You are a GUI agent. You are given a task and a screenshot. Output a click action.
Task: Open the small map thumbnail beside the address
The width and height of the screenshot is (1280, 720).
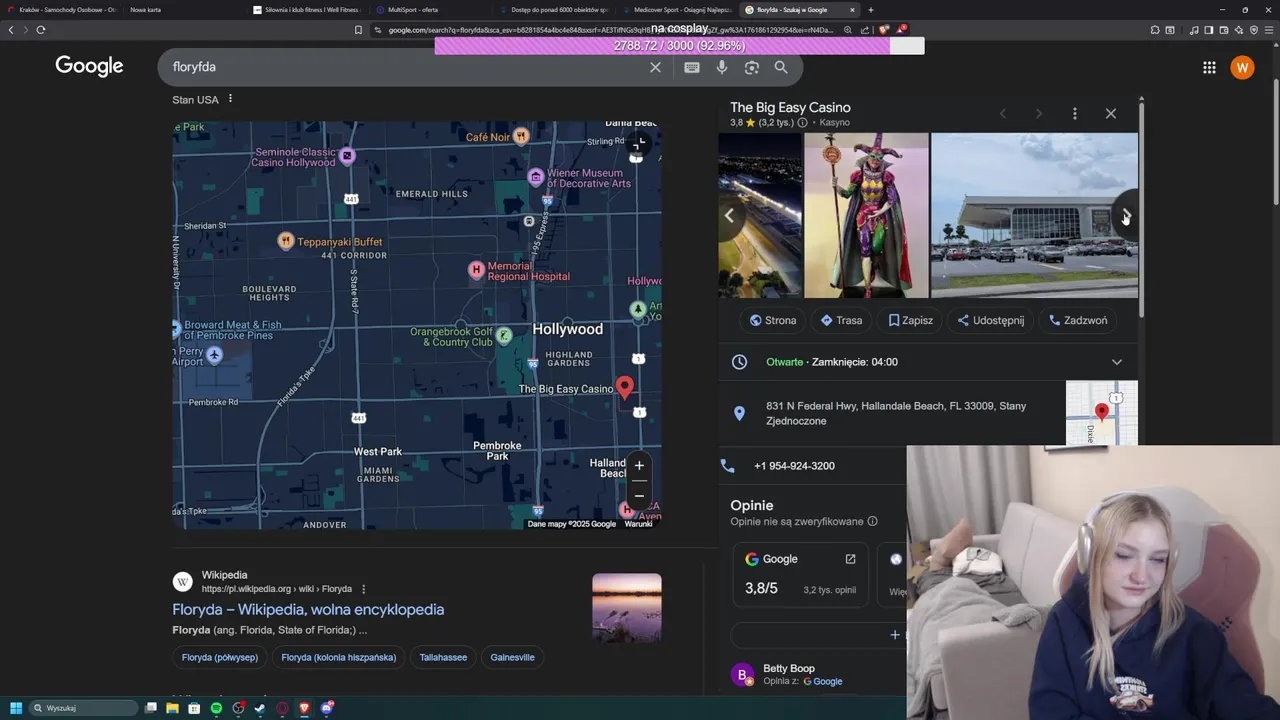click(1101, 412)
